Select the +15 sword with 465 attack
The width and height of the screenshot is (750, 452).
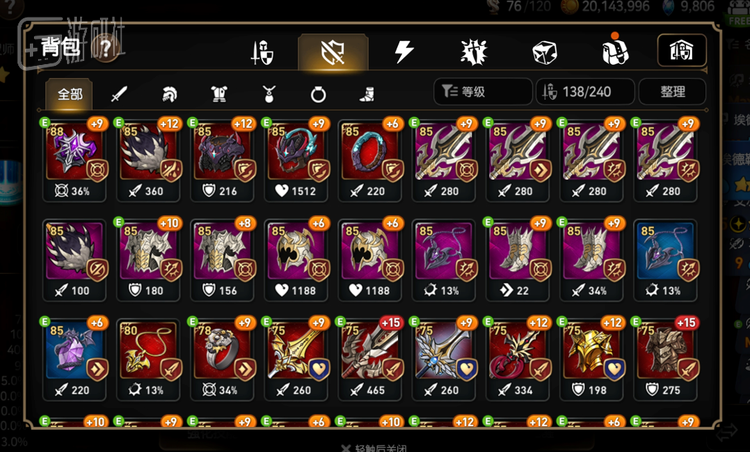[370, 359]
